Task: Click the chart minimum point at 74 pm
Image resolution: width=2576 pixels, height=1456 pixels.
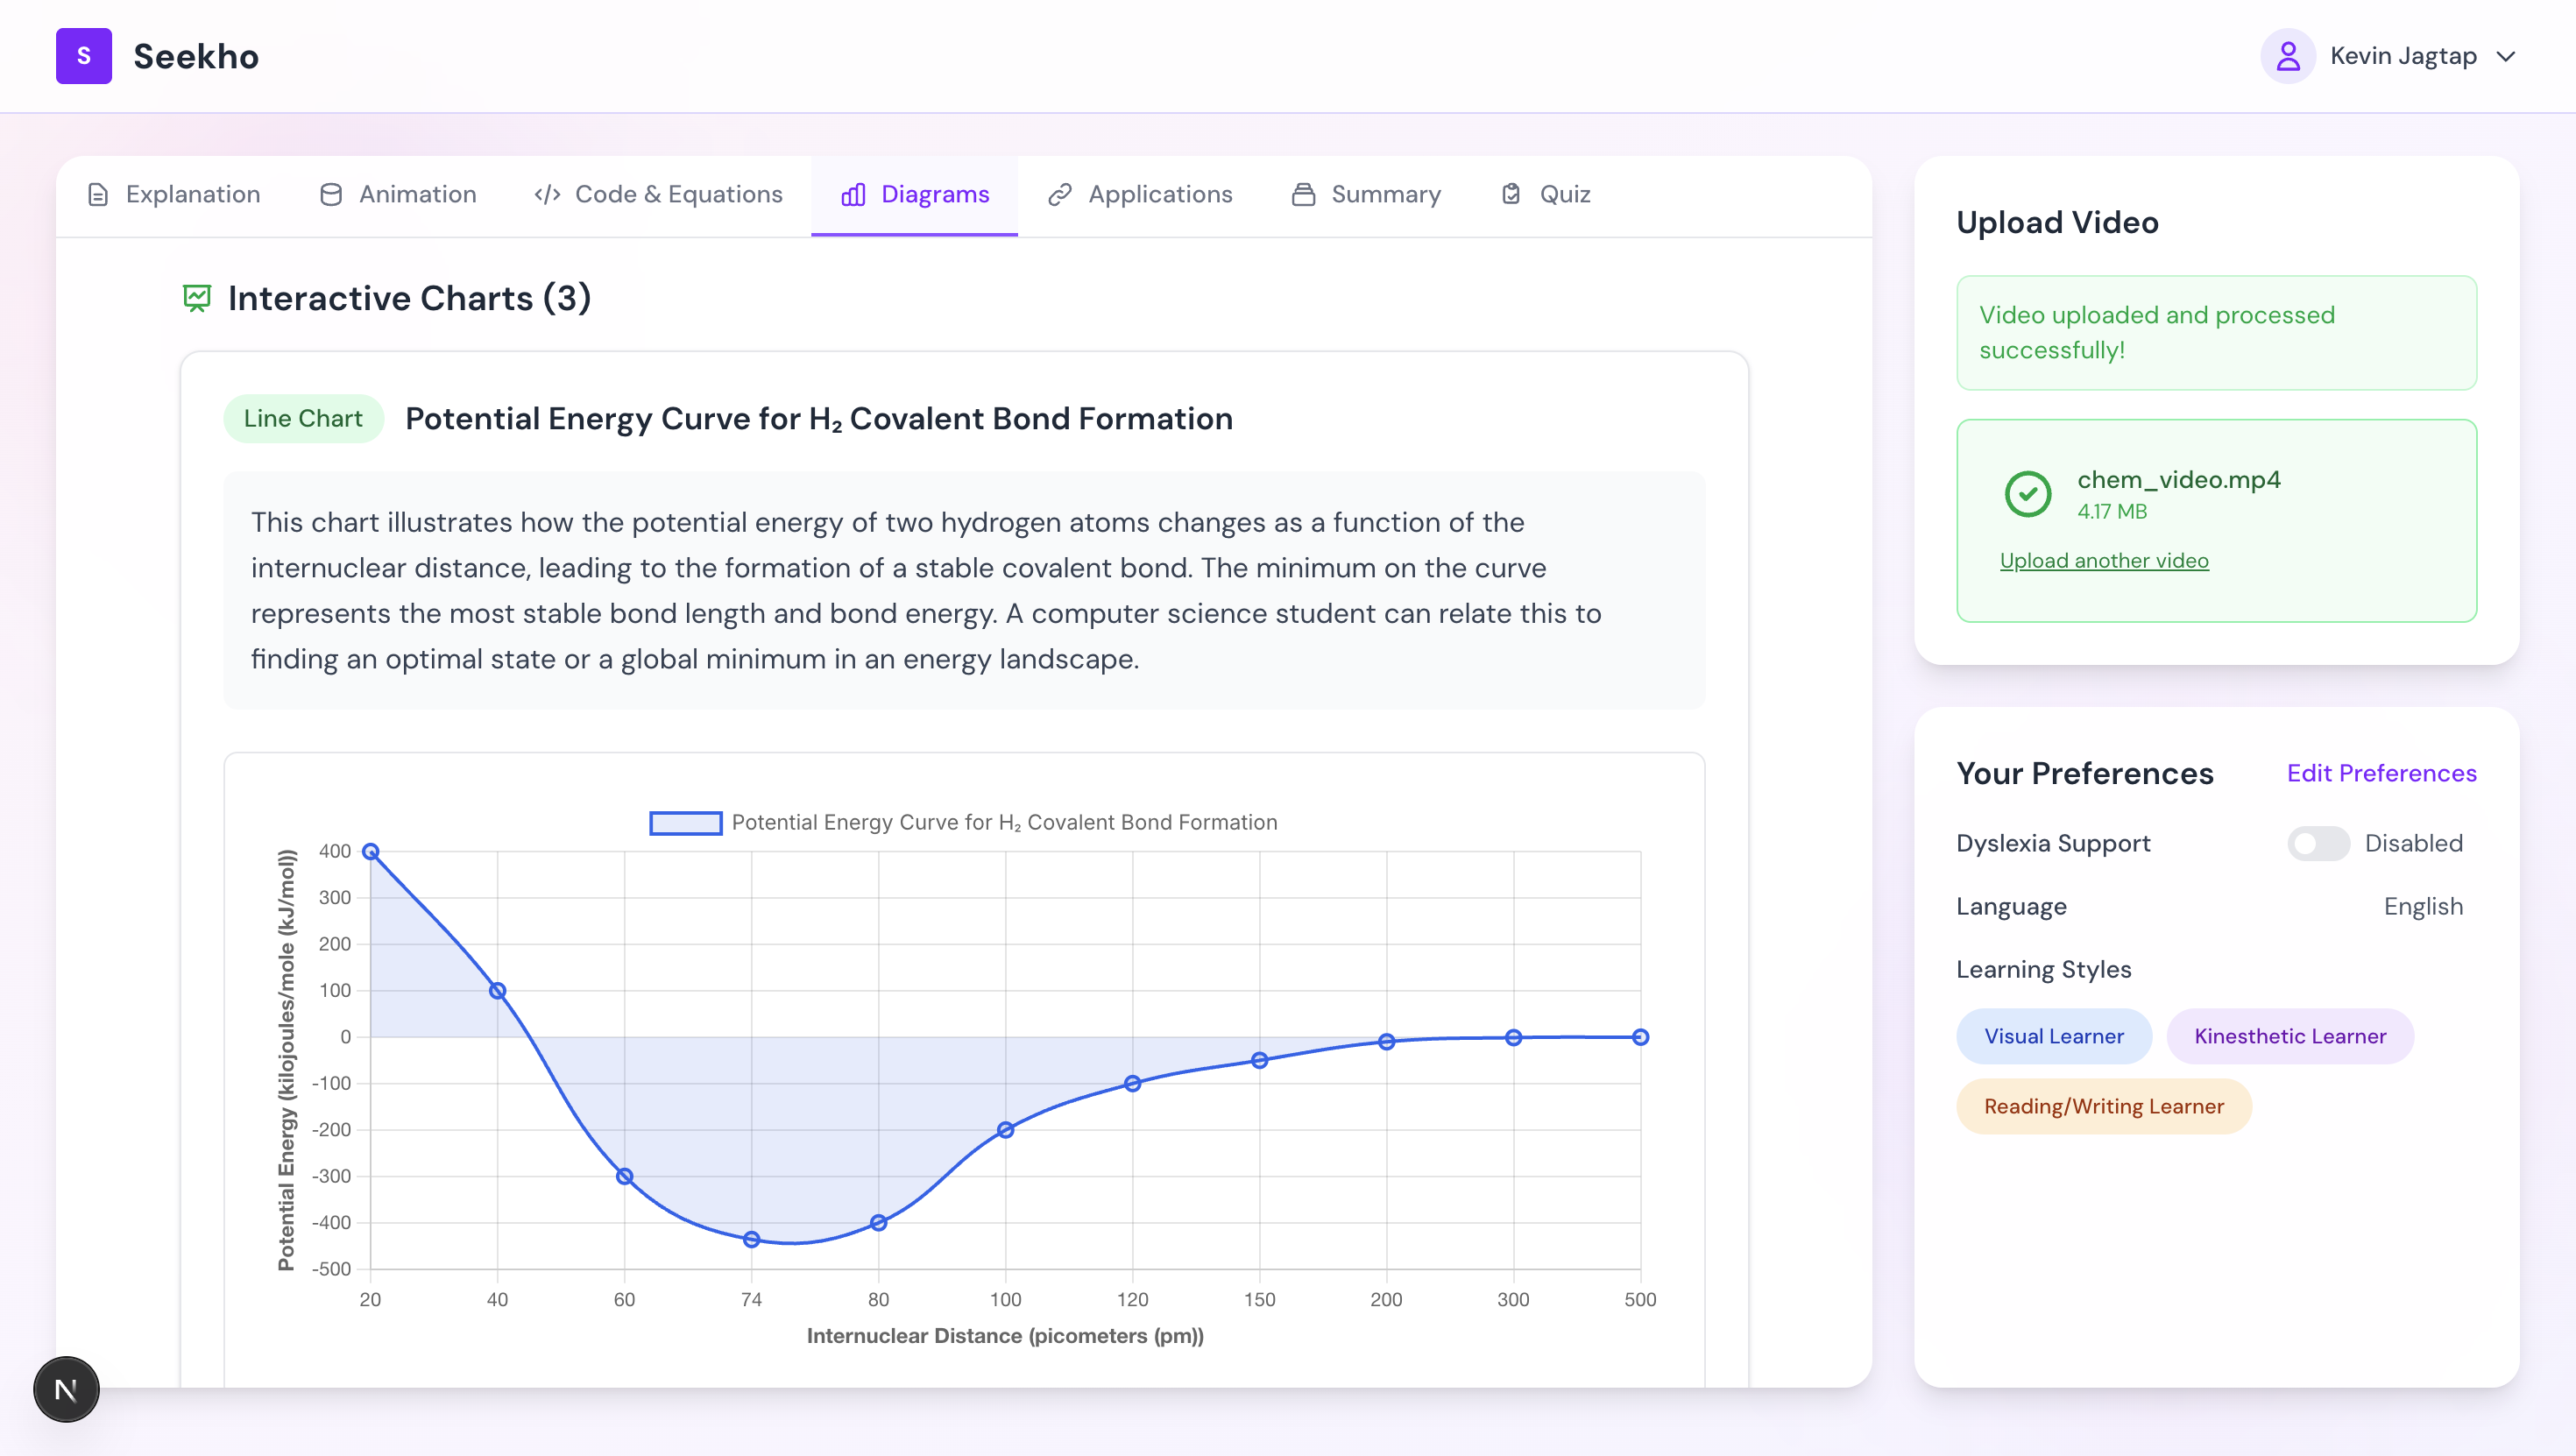Action: pyautogui.click(x=751, y=1239)
